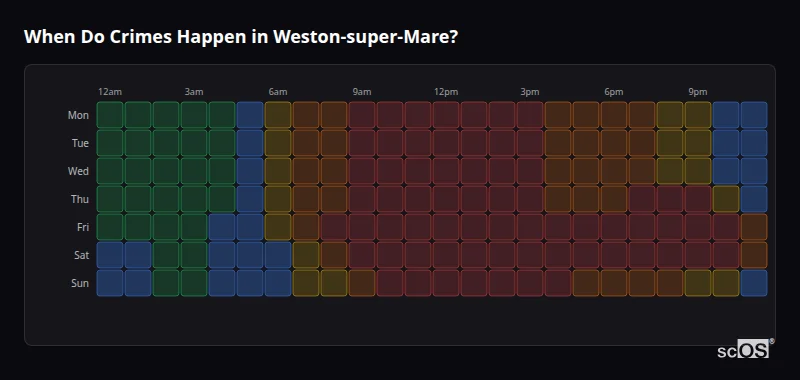This screenshot has height=380, width=800.
Task: Click the Saturday 3am green cell
Action: coord(194,255)
